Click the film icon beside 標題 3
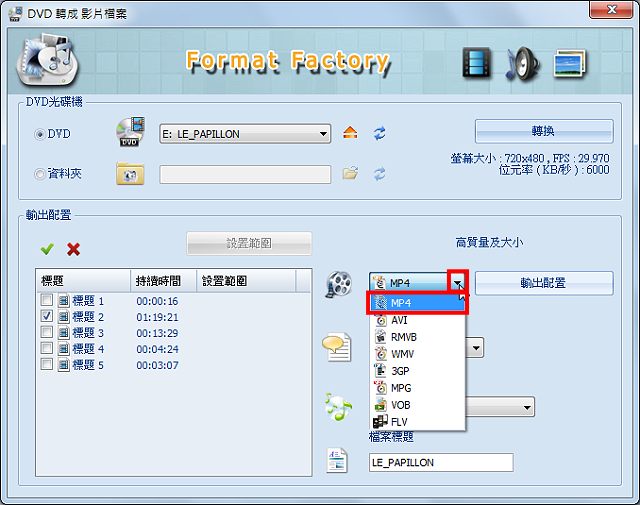Image resolution: width=640 pixels, height=505 pixels. [x=64, y=333]
